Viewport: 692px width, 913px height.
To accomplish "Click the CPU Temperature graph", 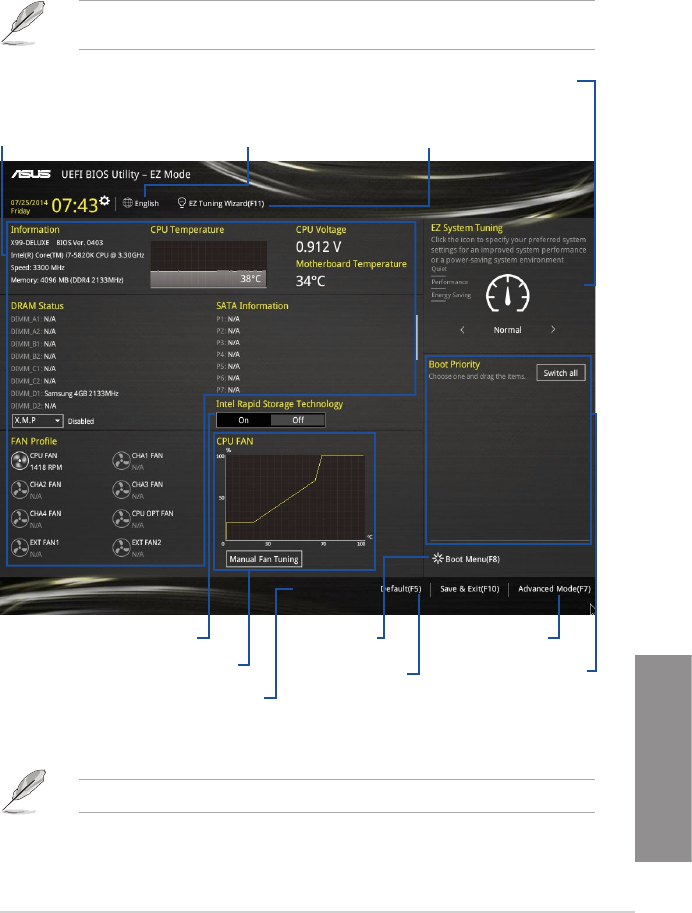I will pos(209,264).
